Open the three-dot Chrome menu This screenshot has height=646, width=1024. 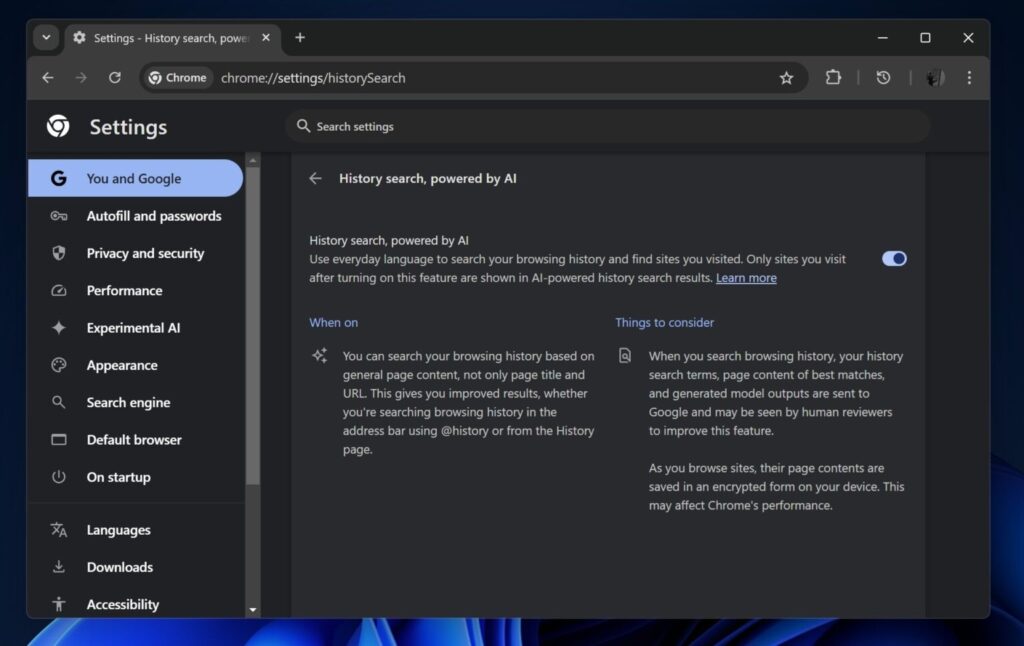[969, 77]
